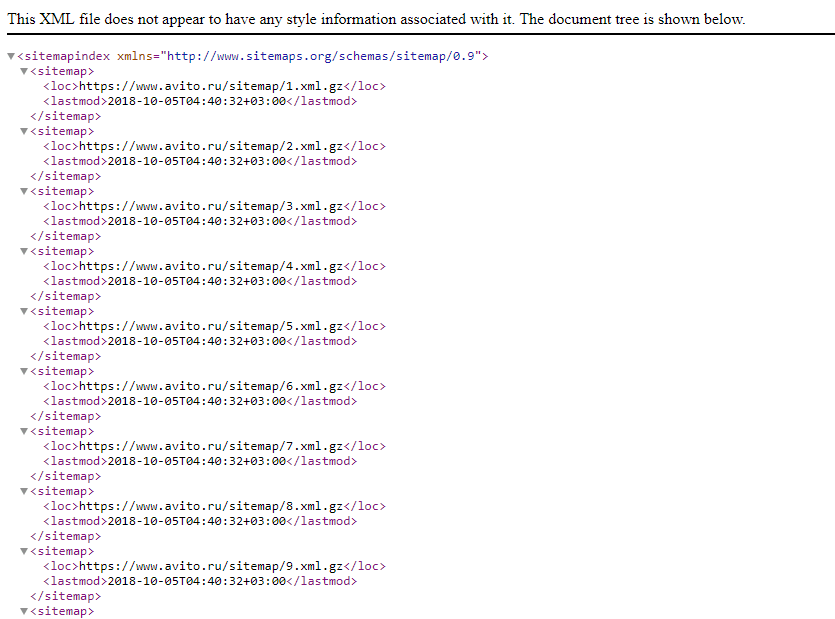This screenshot has width=835, height=619.
Task: Collapse sitemap node containing 7.xml.gz
Action: pyautogui.click(x=24, y=431)
